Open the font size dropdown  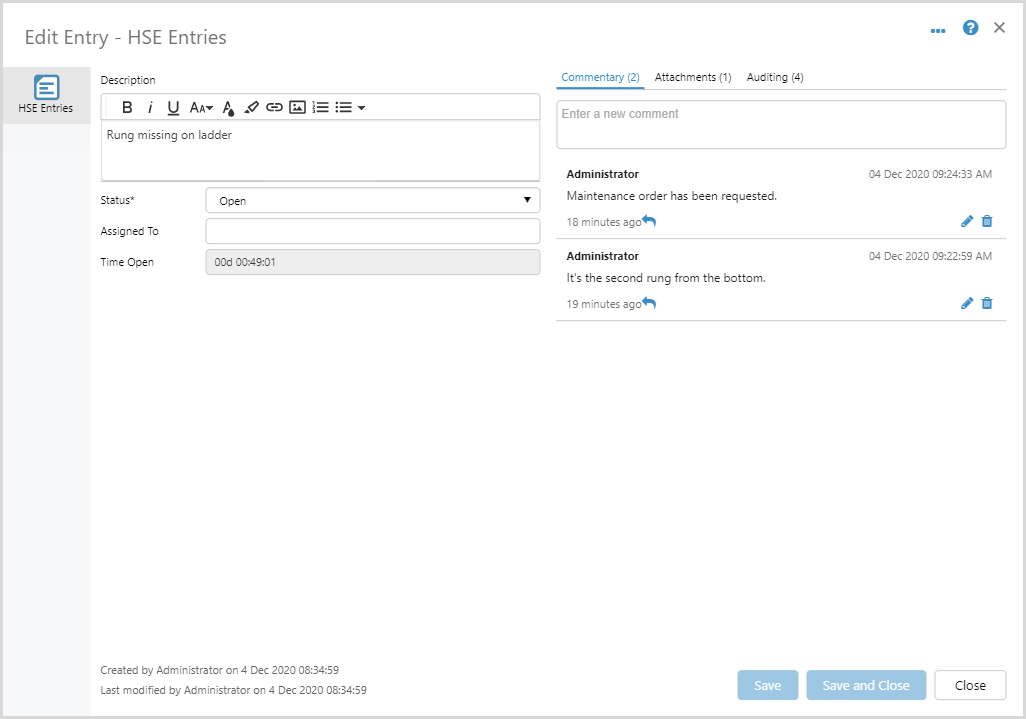[x=201, y=108]
